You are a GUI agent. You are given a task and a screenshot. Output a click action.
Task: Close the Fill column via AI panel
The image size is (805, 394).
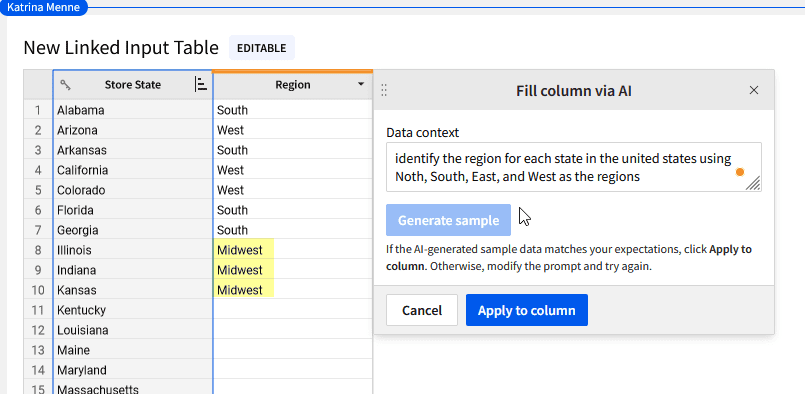pos(754,90)
